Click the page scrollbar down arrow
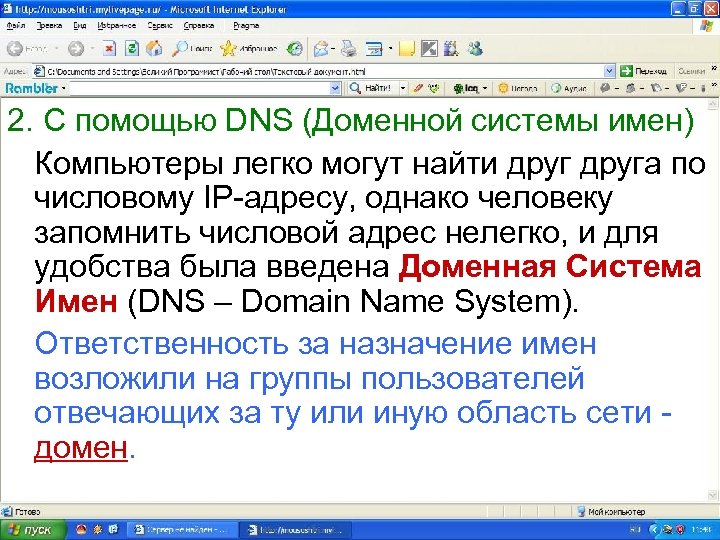The height and width of the screenshot is (540, 720). [713, 495]
